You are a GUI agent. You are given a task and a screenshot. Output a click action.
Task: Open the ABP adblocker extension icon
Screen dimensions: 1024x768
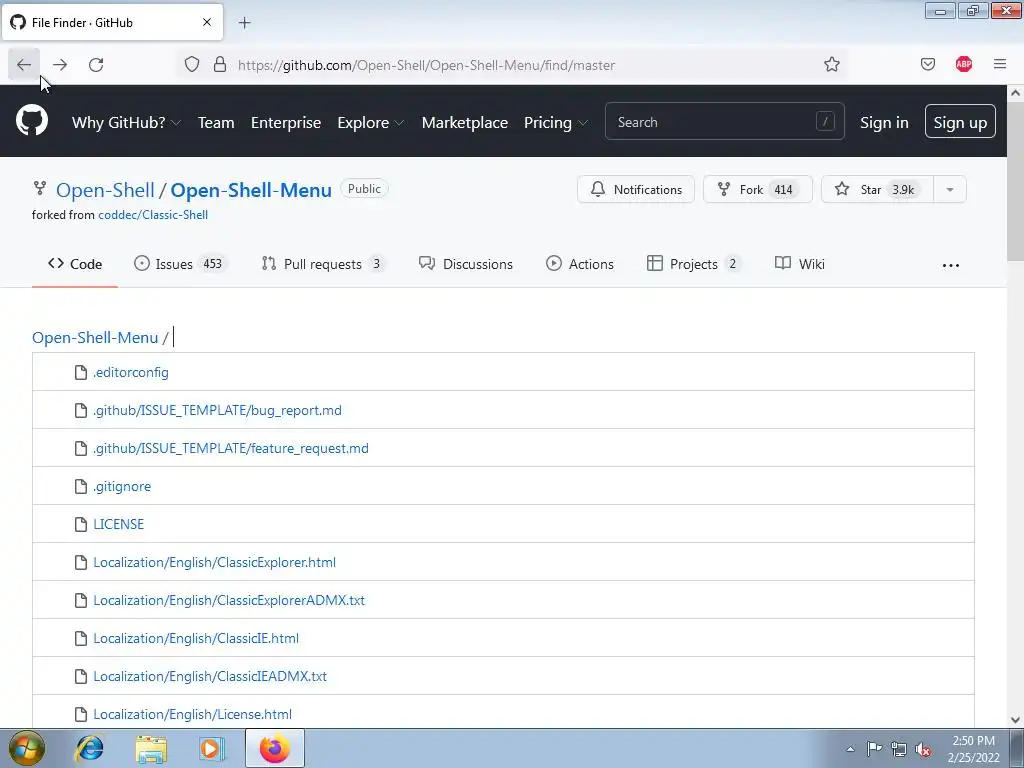tap(963, 64)
